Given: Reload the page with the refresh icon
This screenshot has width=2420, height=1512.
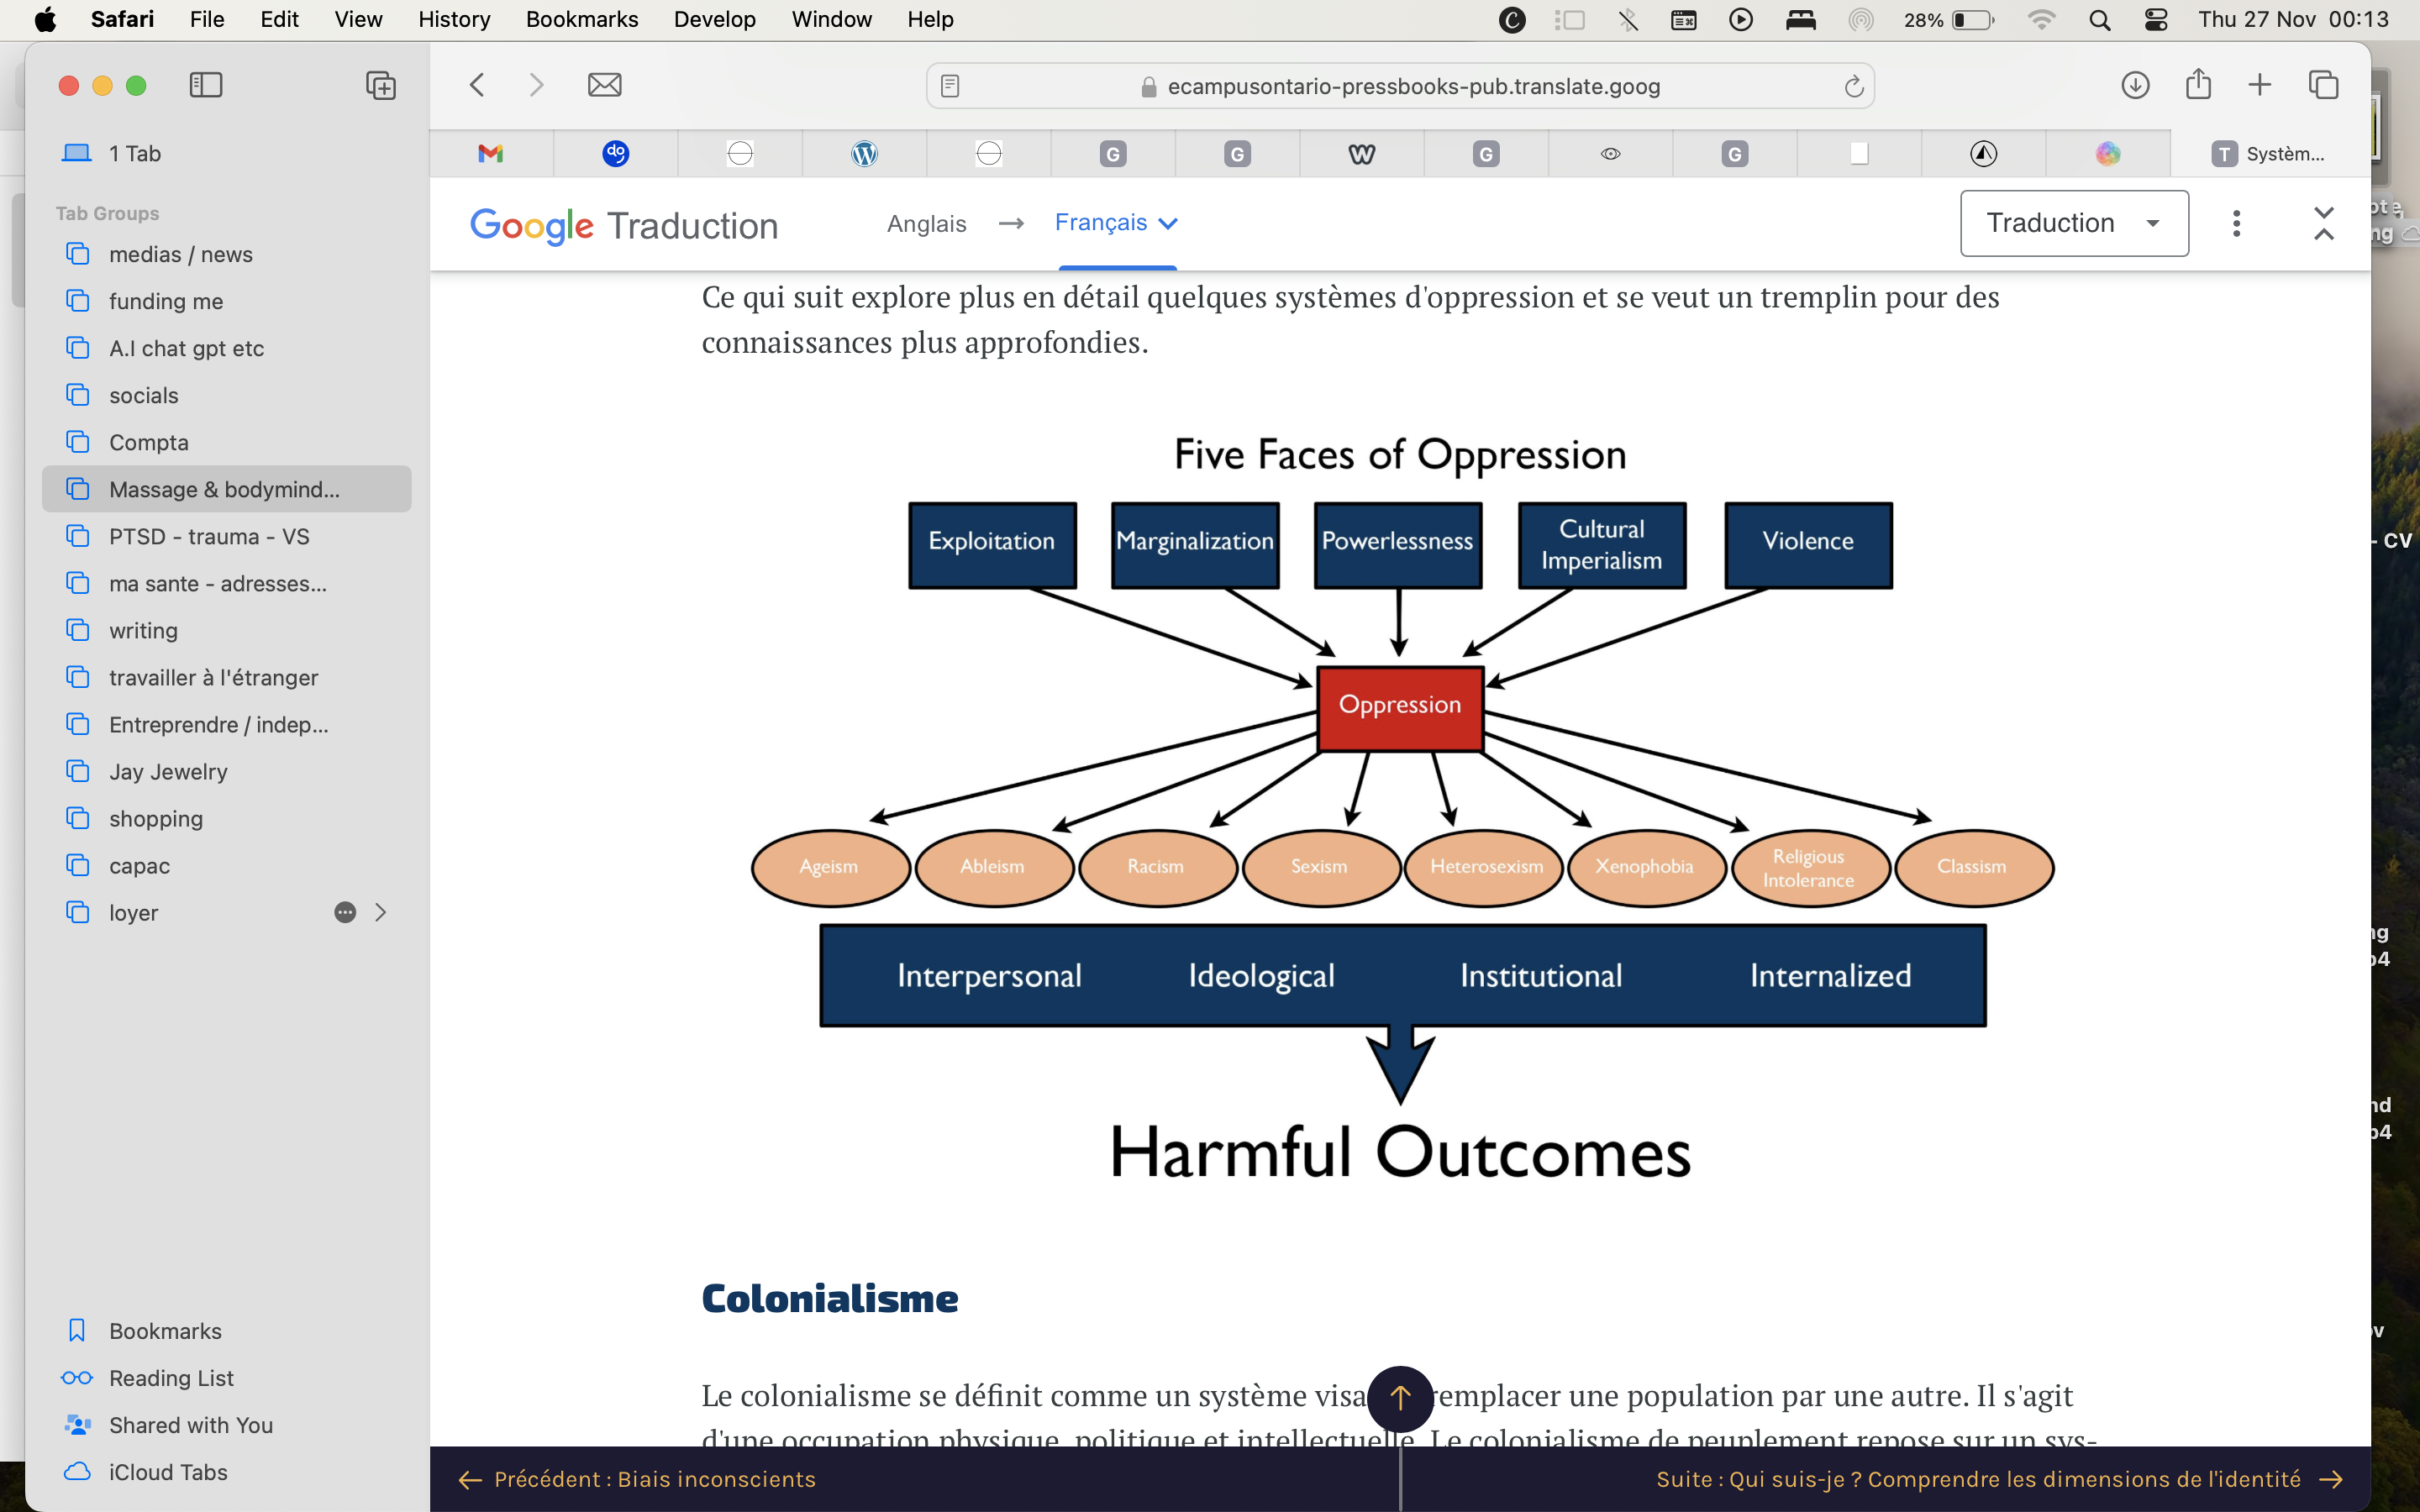Looking at the screenshot, I should click(x=1853, y=86).
